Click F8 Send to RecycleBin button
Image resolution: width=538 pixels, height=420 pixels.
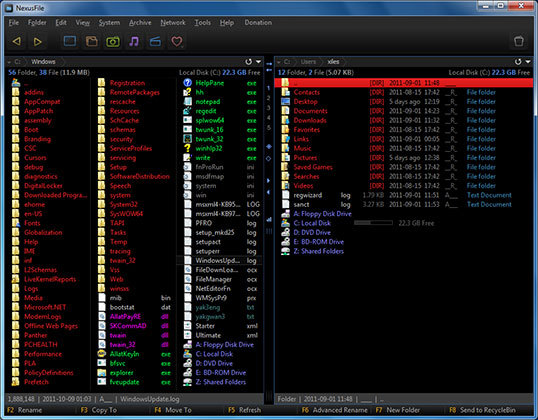pyautogui.click(x=482, y=410)
